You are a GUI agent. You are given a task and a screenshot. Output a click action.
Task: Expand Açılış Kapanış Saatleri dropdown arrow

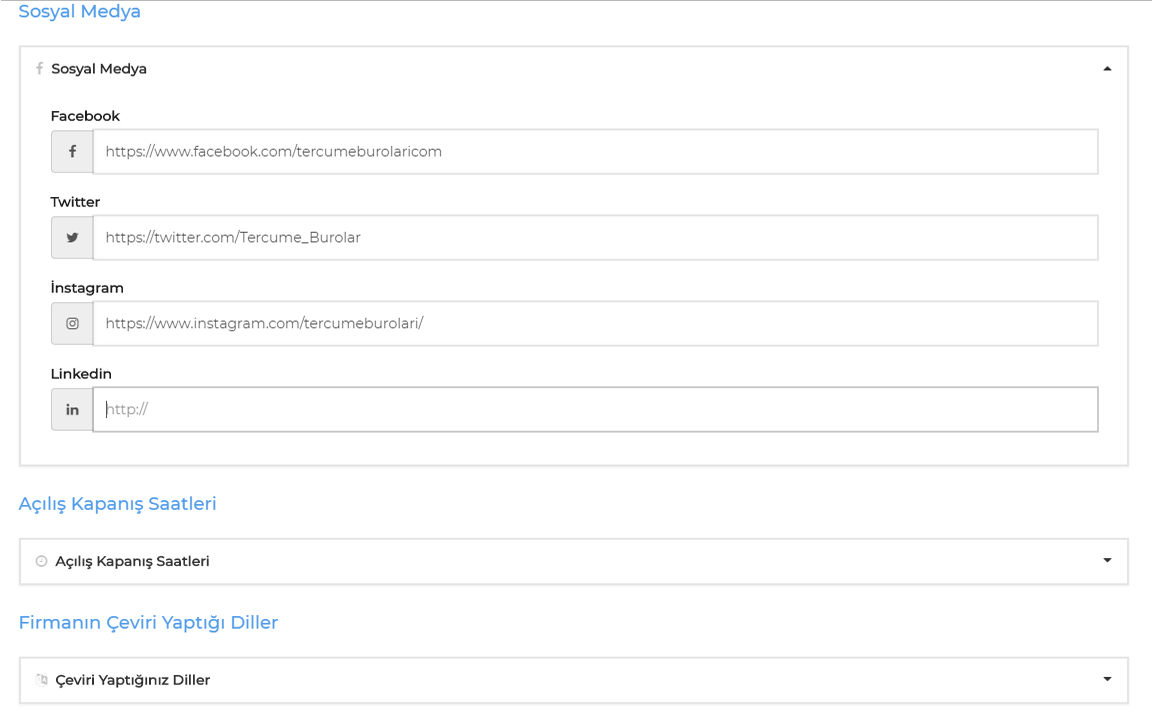[1107, 561]
